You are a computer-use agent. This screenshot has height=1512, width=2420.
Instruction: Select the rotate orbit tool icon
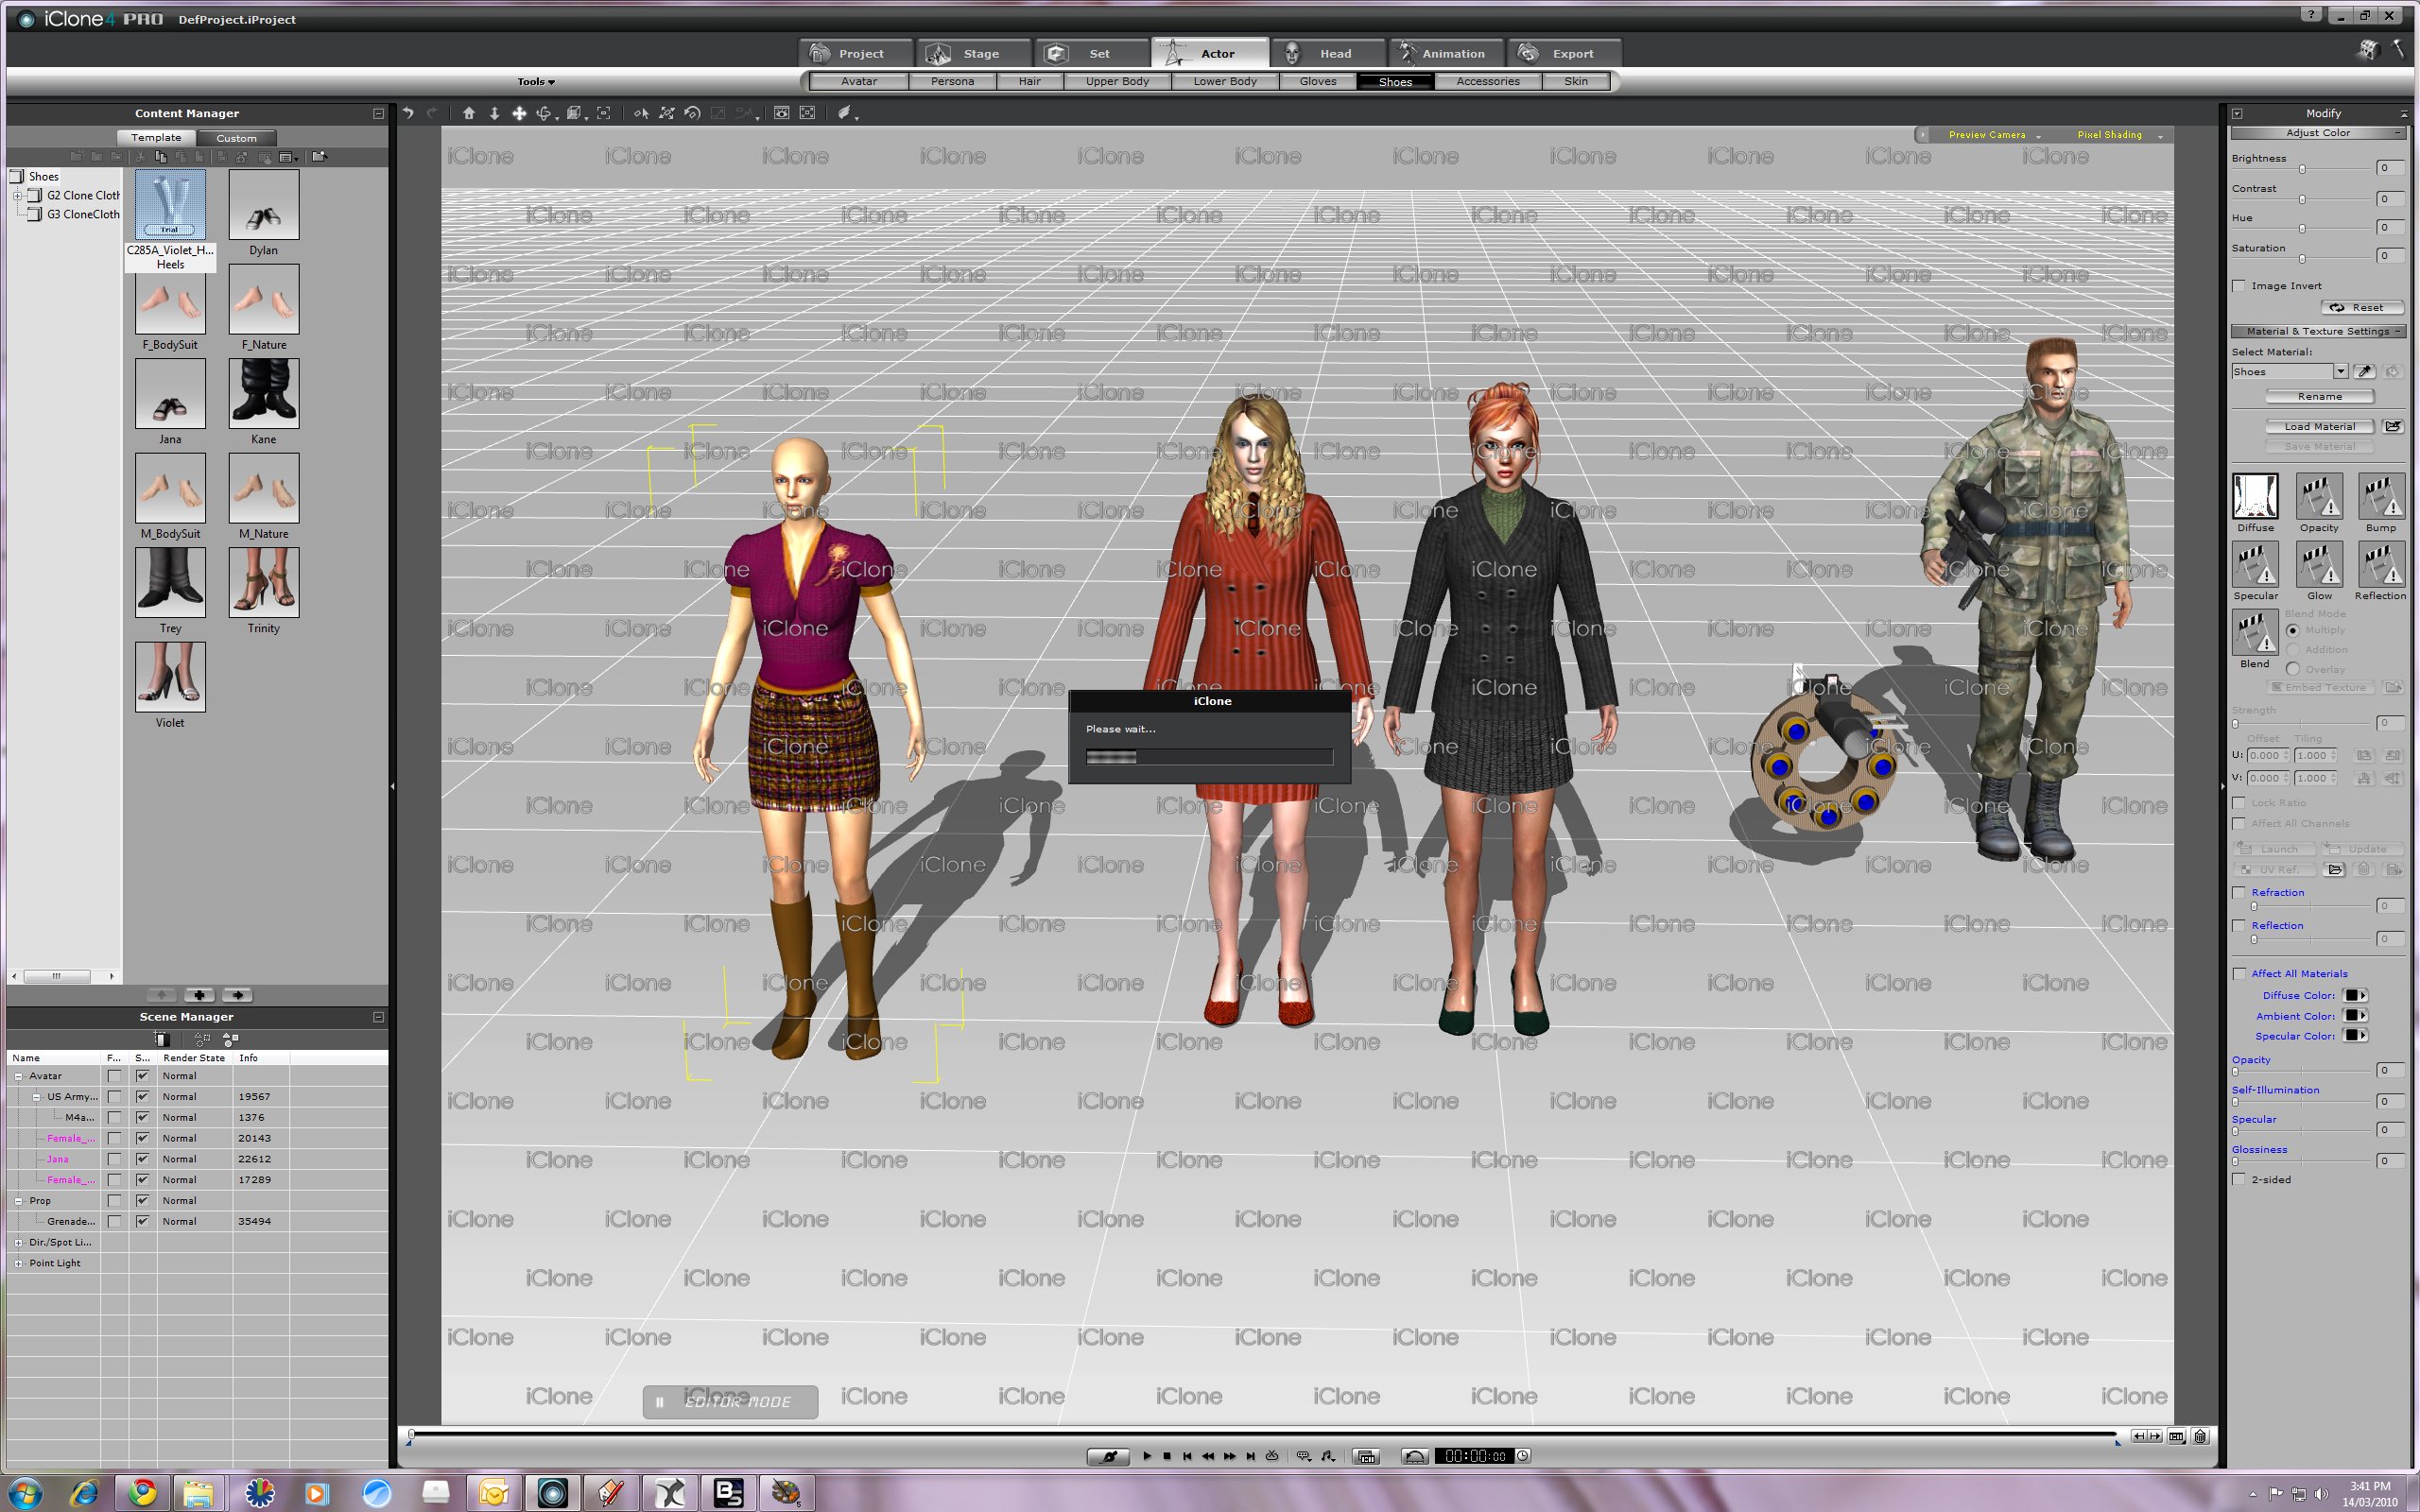pos(544,113)
